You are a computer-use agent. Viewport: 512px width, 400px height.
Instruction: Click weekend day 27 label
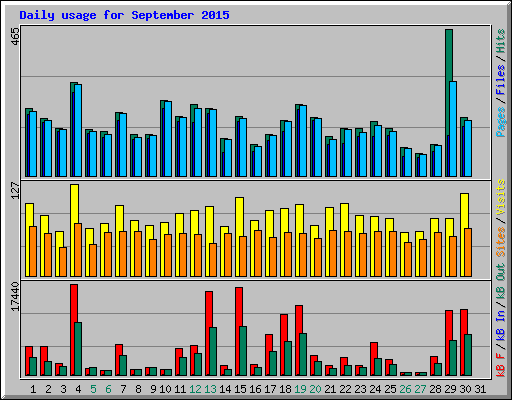(420, 389)
